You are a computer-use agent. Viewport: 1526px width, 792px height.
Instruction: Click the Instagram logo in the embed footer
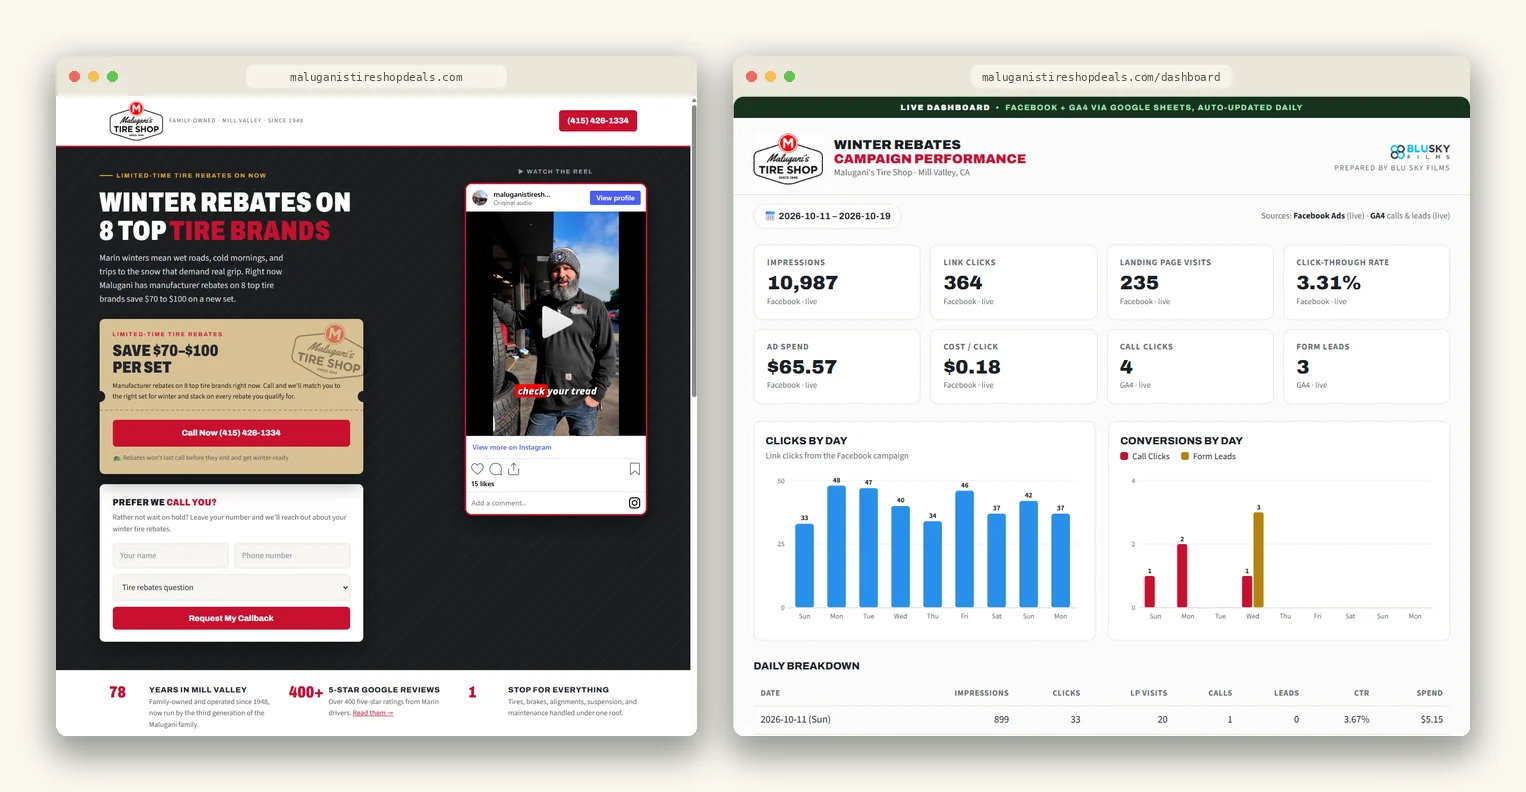click(x=634, y=503)
